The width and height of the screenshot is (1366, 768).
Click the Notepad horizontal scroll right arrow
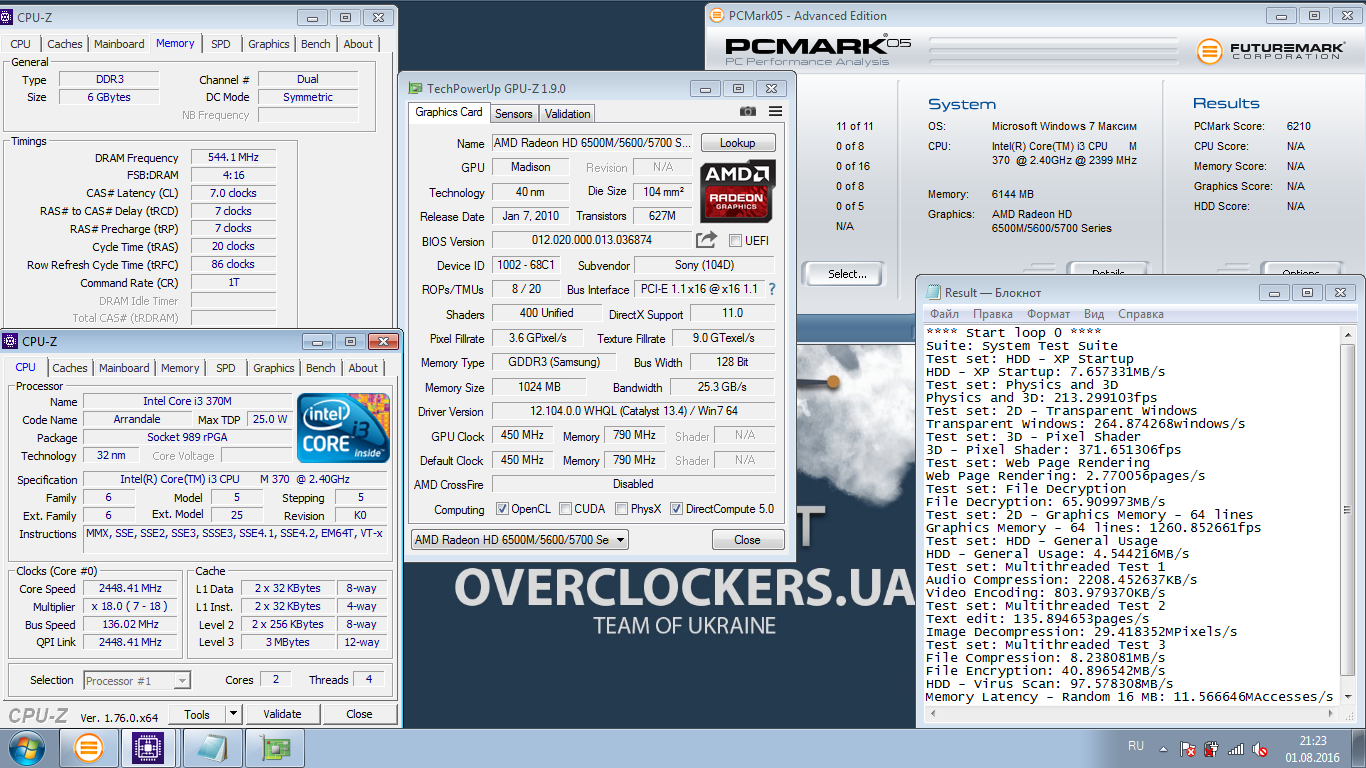point(1331,715)
